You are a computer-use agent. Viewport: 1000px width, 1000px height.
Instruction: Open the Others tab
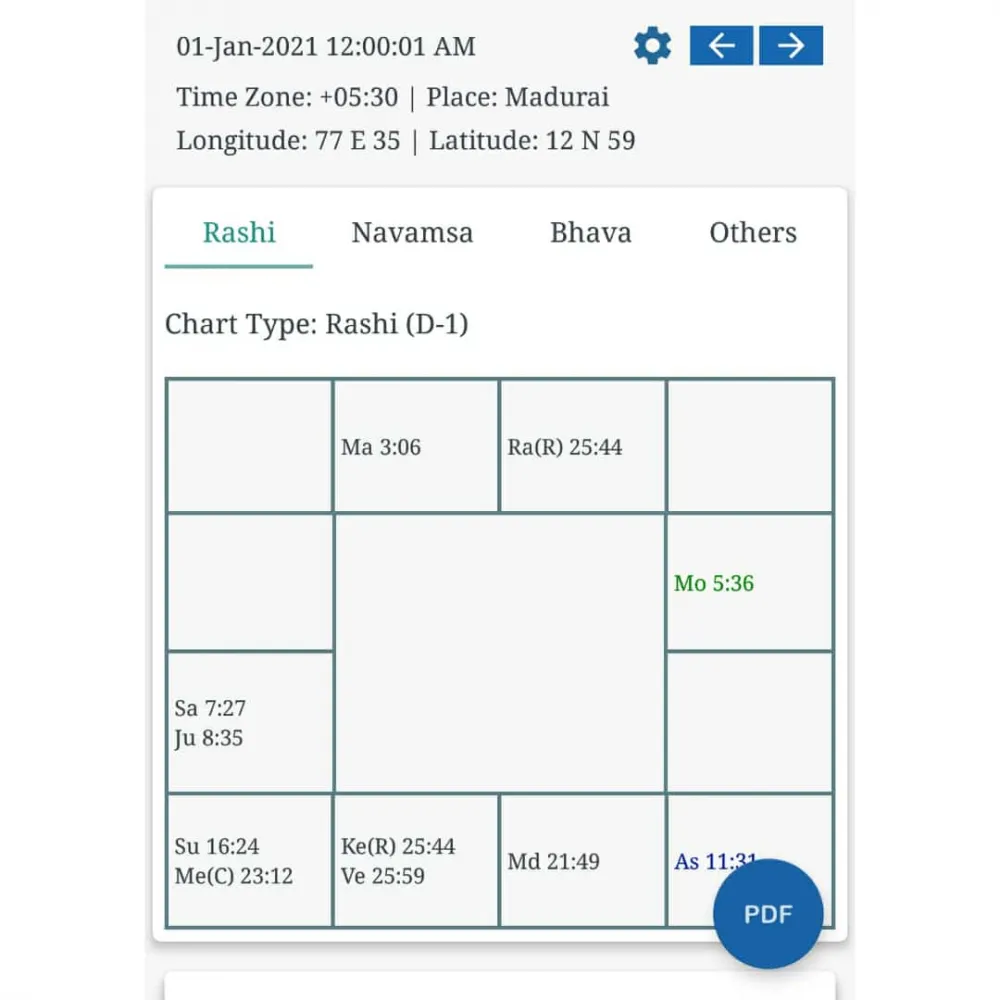coord(753,233)
